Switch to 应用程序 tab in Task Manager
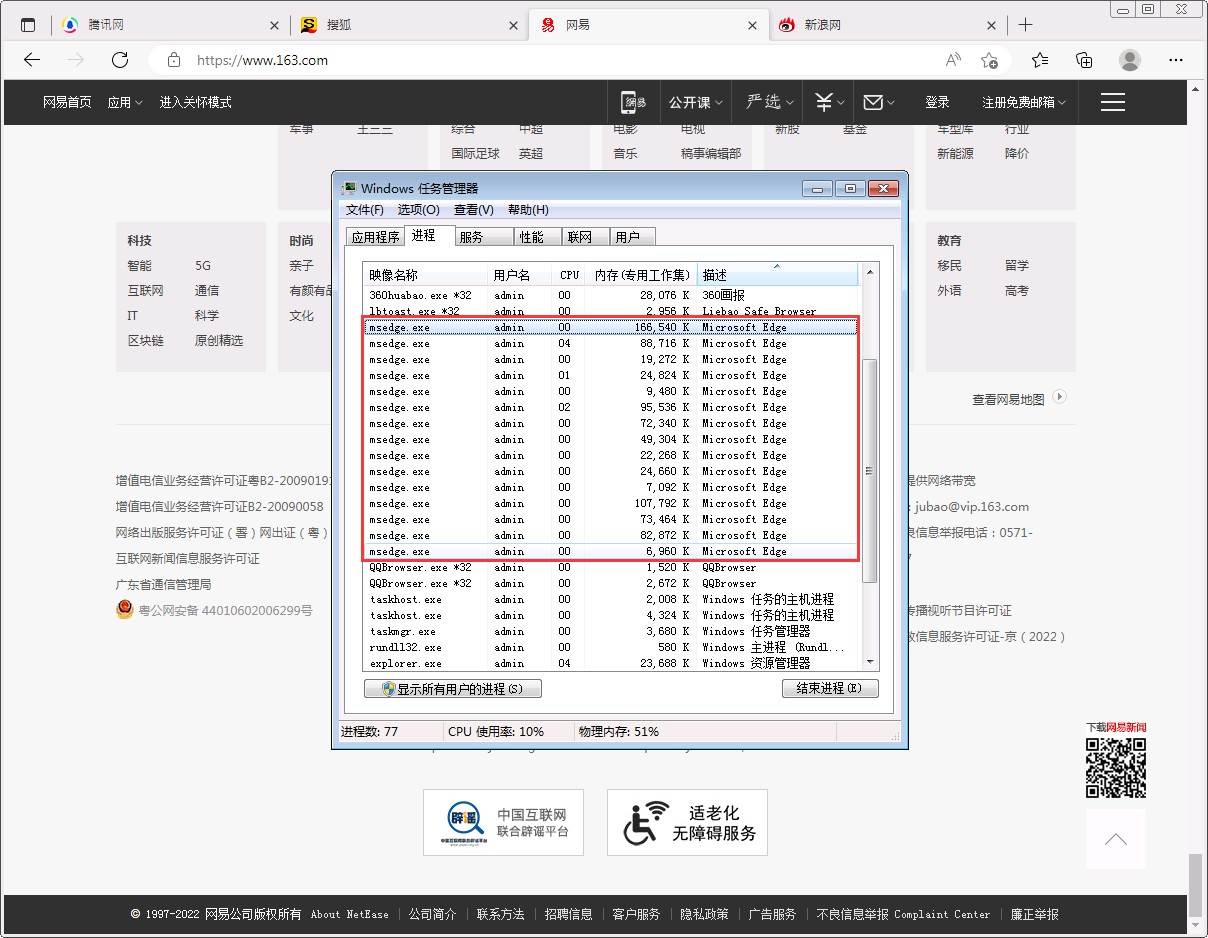 click(x=375, y=237)
